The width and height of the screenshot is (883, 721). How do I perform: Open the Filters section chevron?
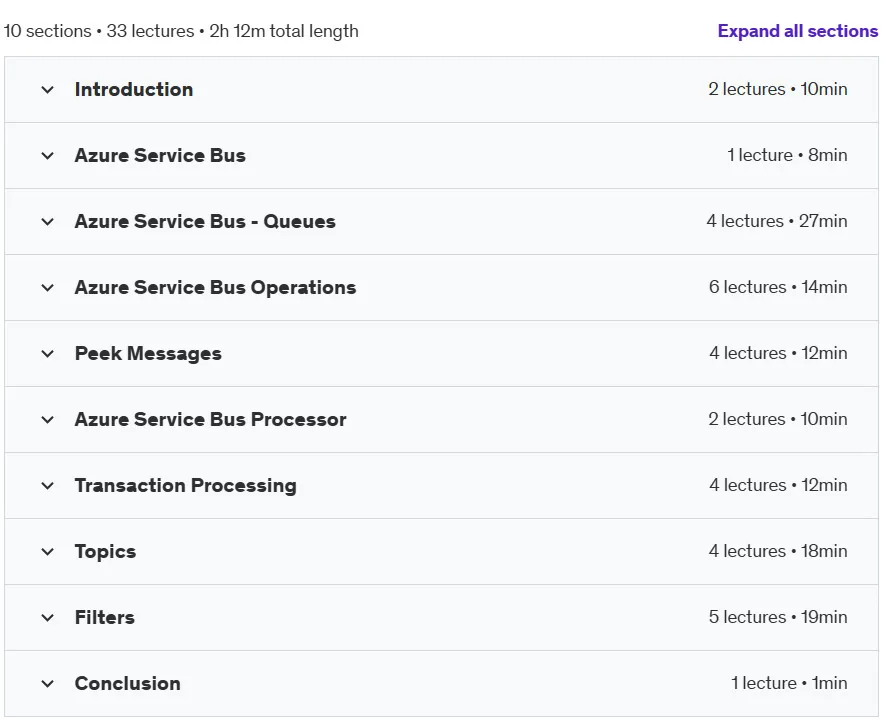pos(48,617)
